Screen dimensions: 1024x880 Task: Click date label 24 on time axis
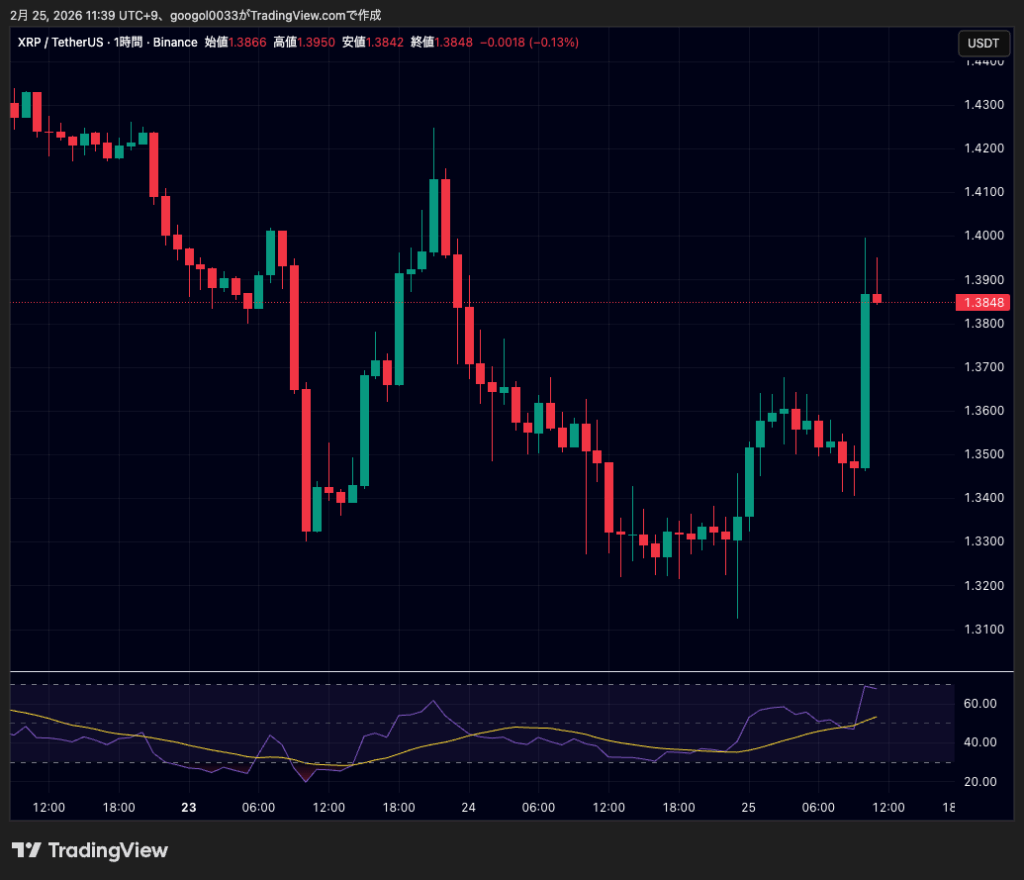[x=469, y=807]
